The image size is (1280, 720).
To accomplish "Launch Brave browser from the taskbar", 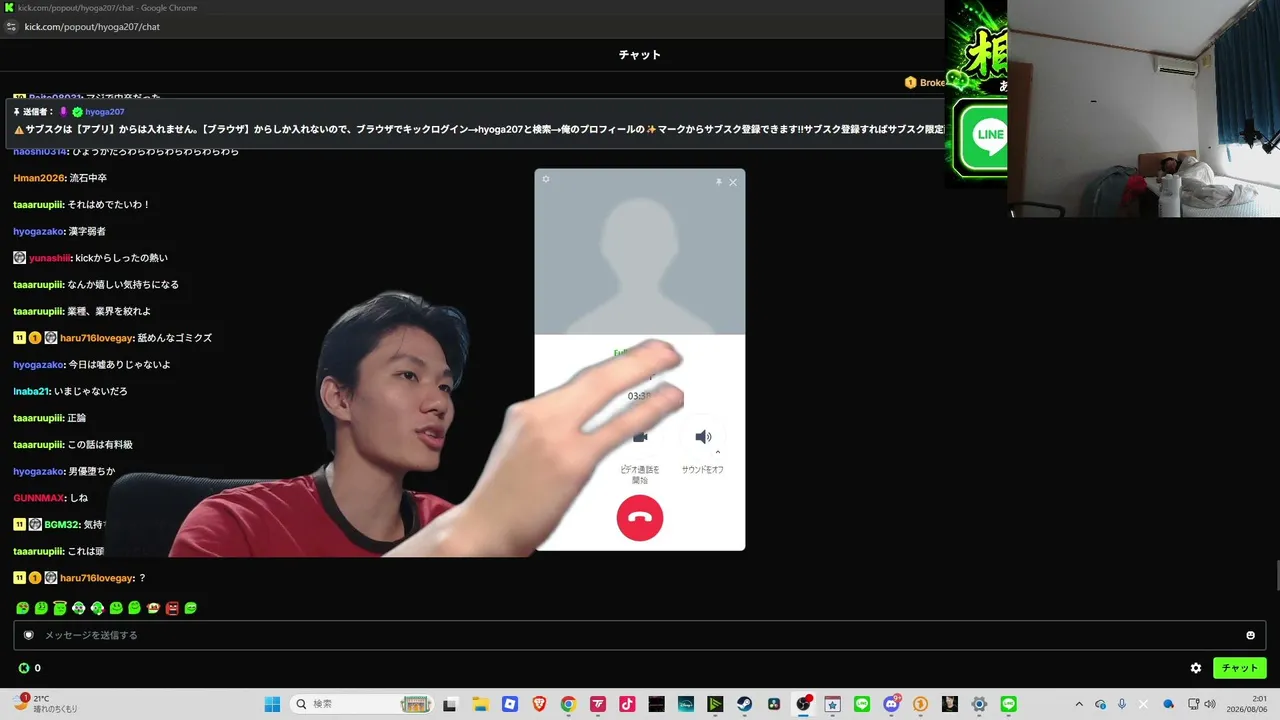I will point(539,704).
